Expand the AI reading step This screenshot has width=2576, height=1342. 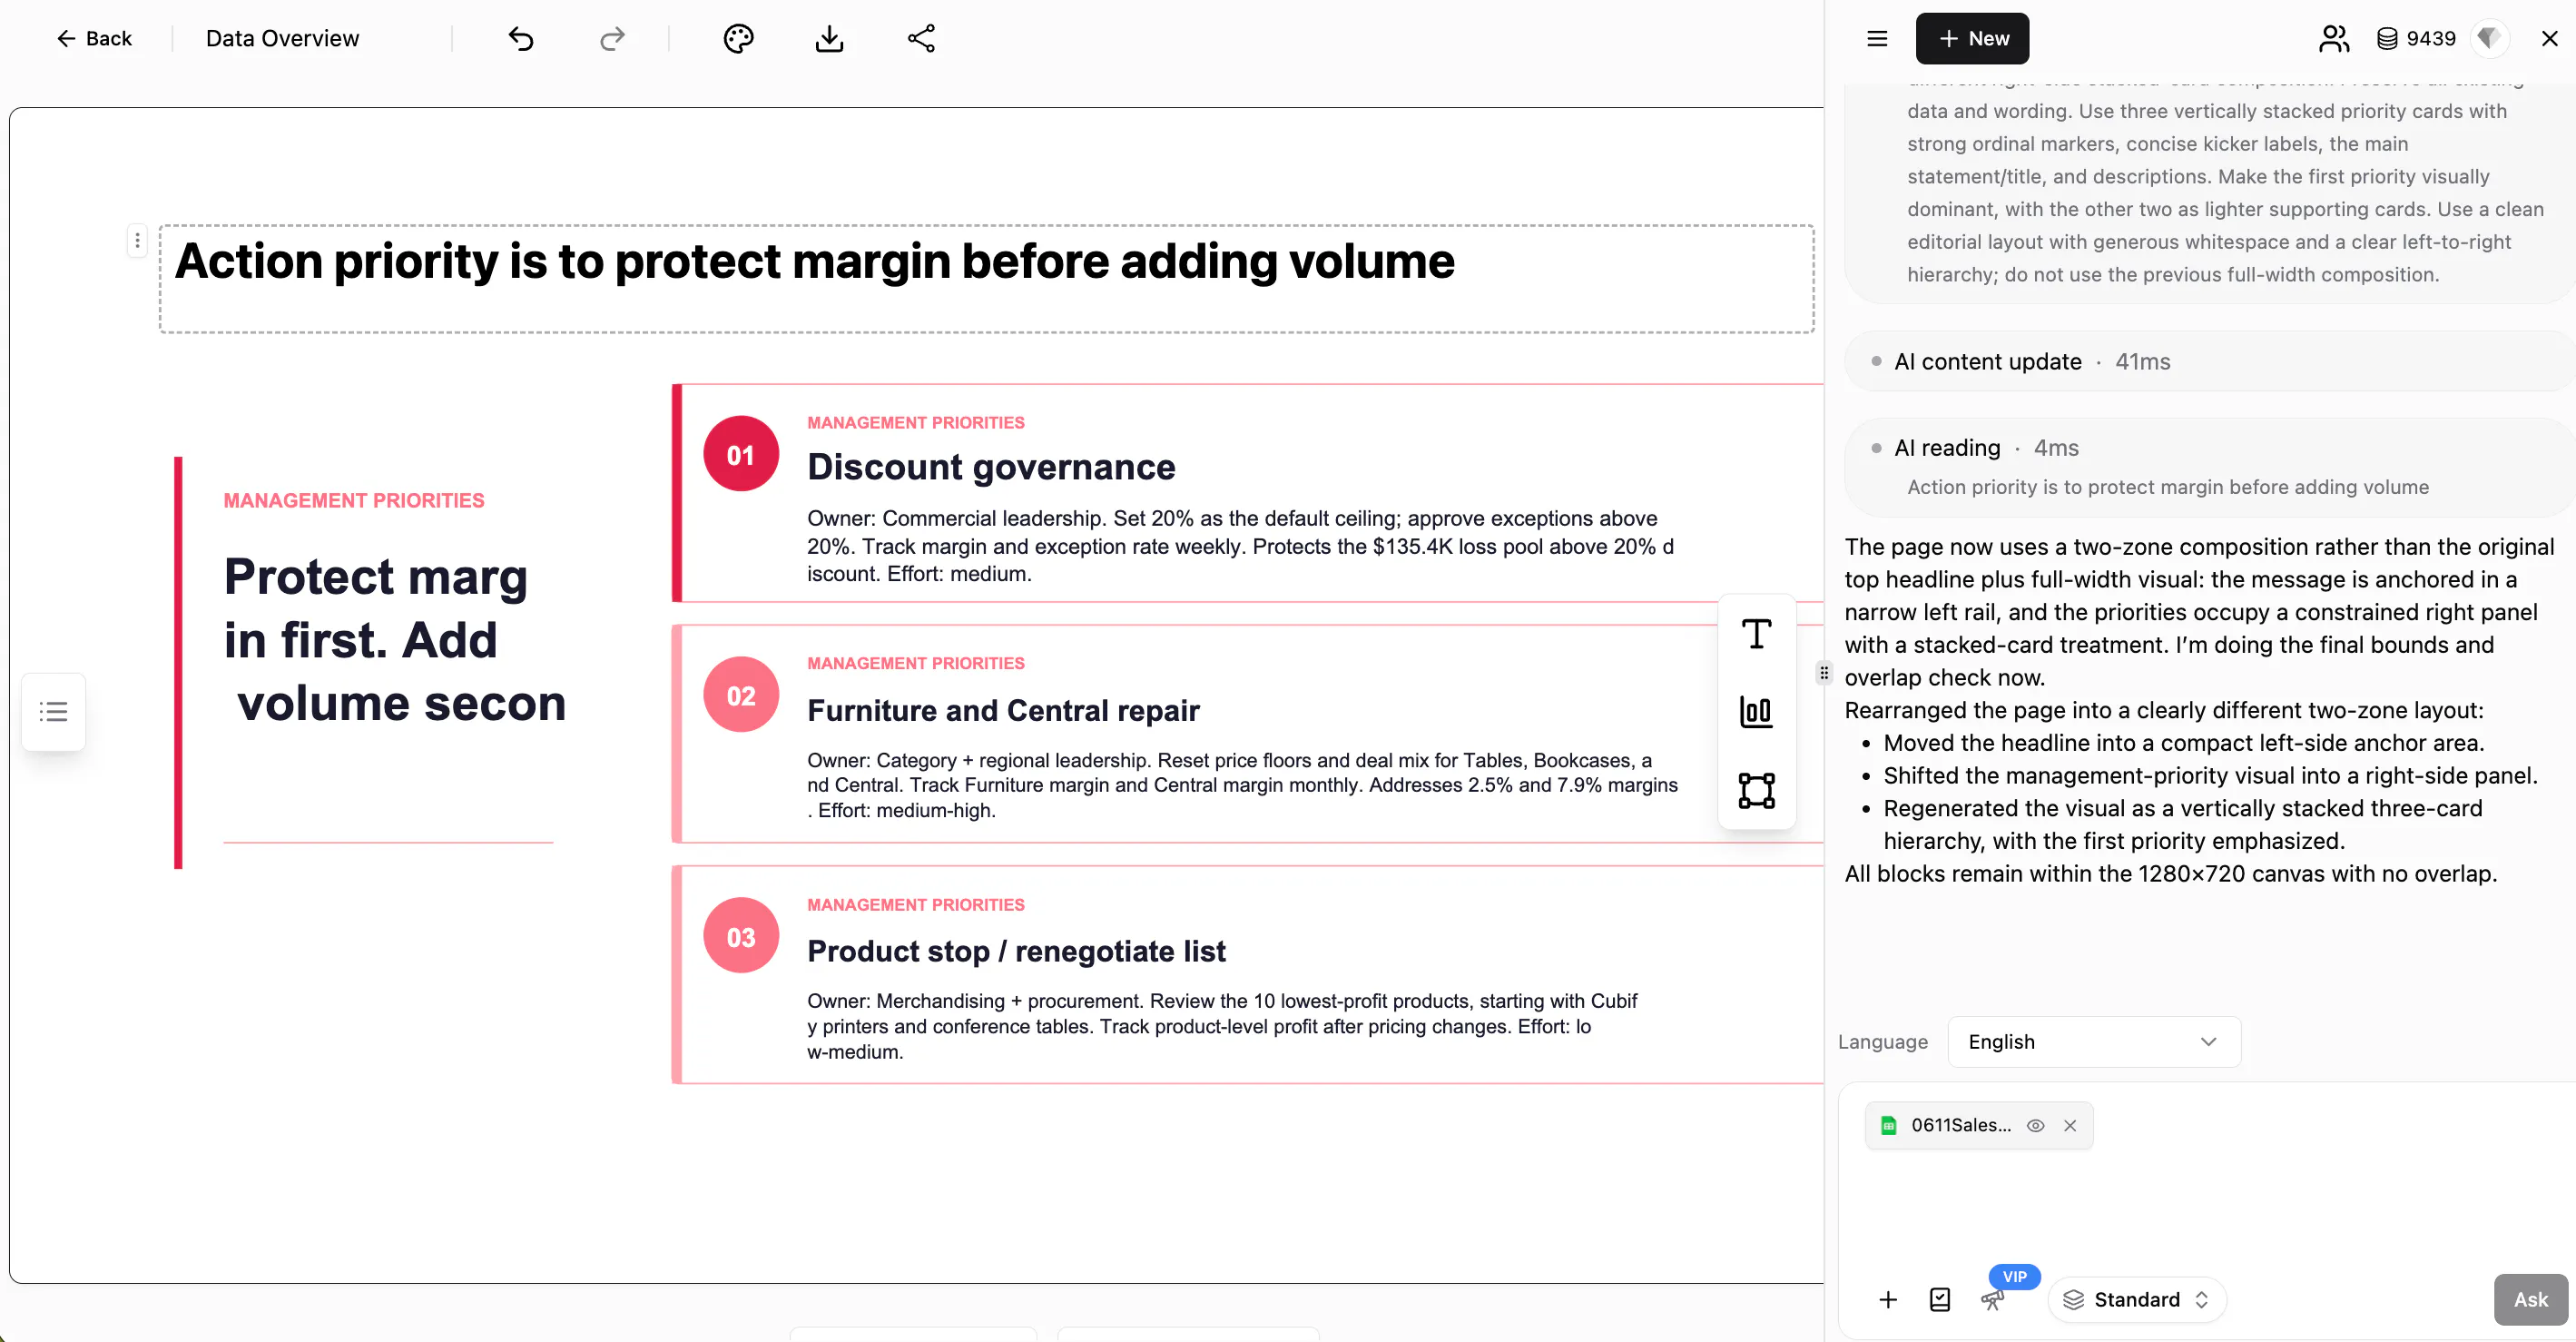[2209, 466]
